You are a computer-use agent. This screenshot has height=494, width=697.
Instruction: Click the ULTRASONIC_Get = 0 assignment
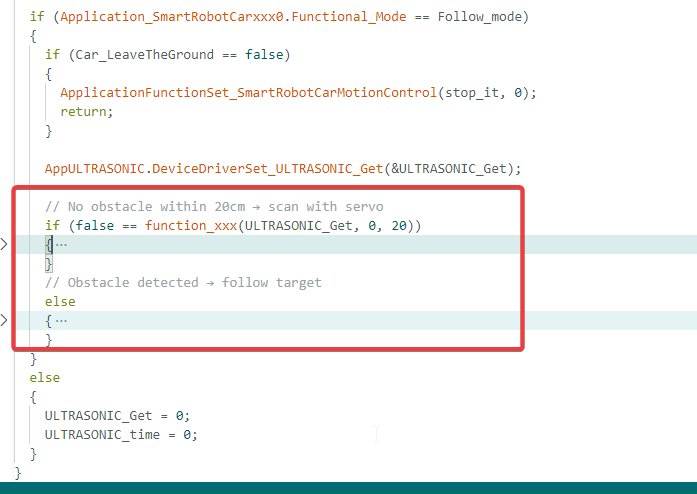(x=117, y=416)
